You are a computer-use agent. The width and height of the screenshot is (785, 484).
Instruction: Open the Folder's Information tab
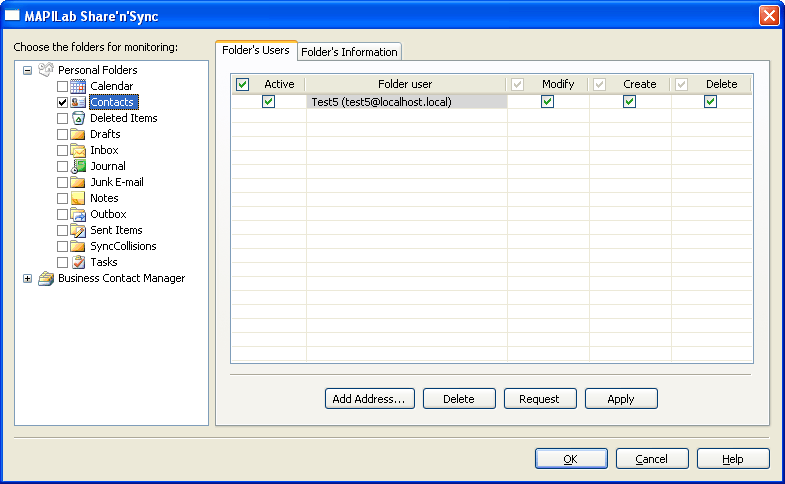349,52
